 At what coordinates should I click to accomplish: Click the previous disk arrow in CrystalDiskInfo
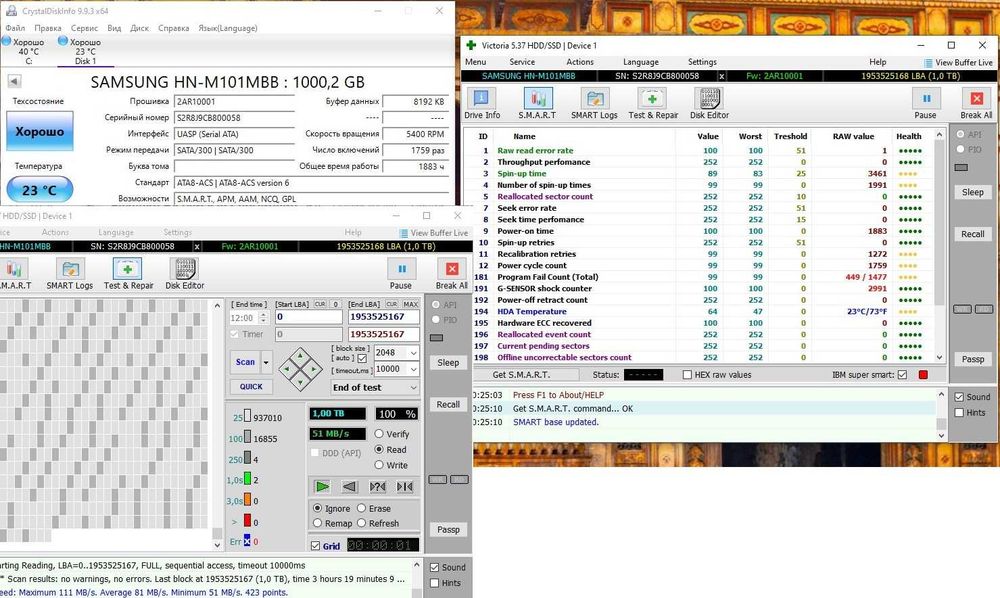pos(14,81)
